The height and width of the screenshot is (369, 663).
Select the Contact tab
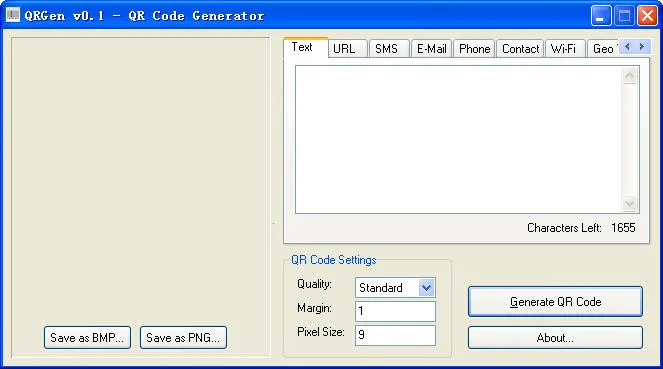tap(521, 49)
